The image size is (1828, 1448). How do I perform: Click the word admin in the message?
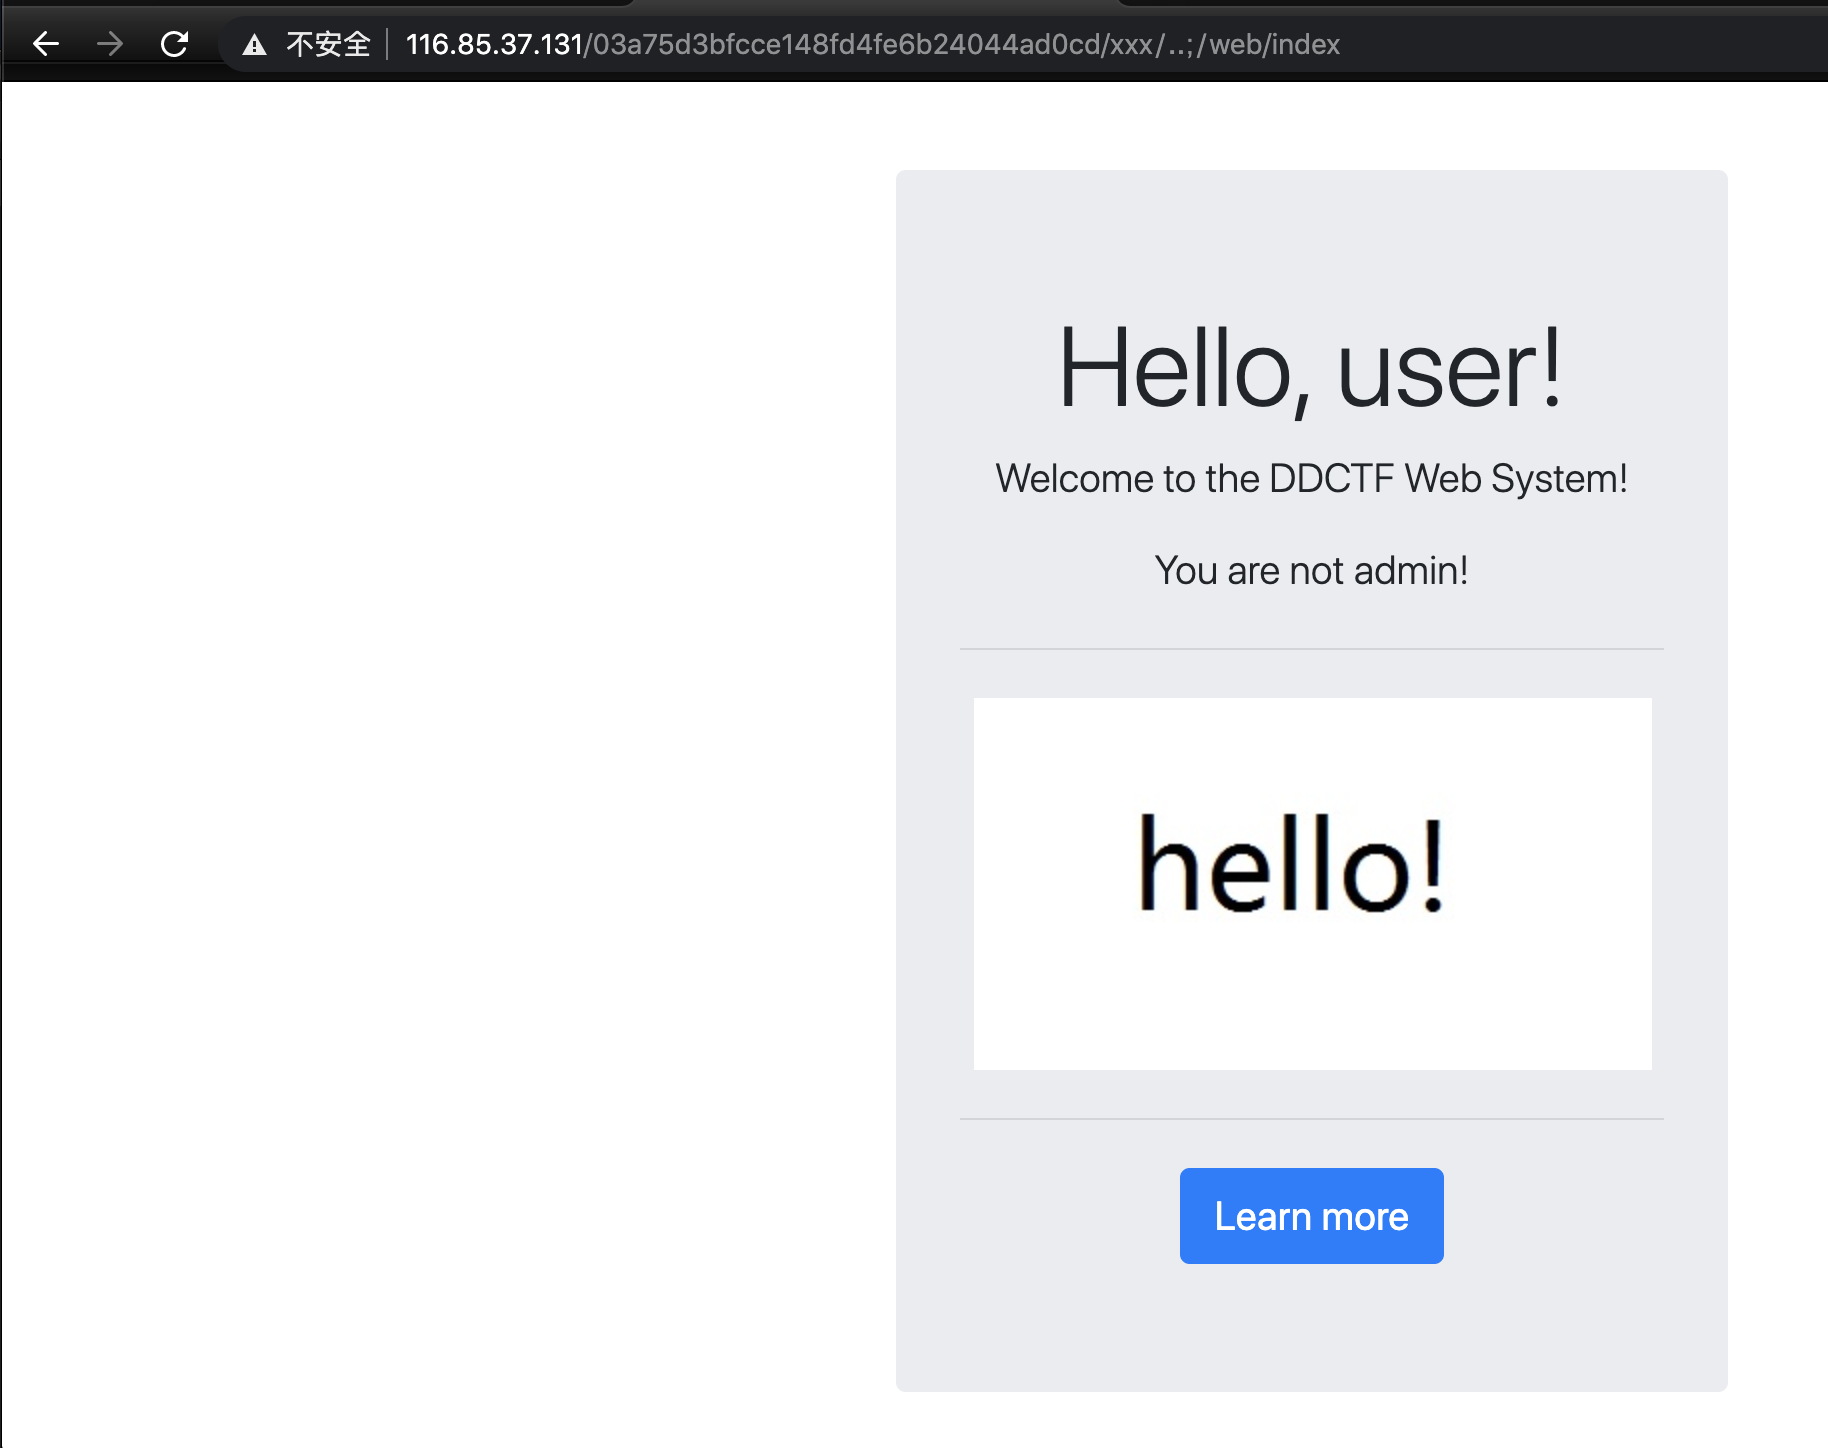[1409, 571]
